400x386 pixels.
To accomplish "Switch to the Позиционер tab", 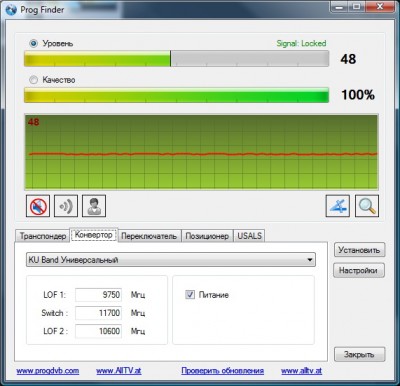I will point(207,236).
